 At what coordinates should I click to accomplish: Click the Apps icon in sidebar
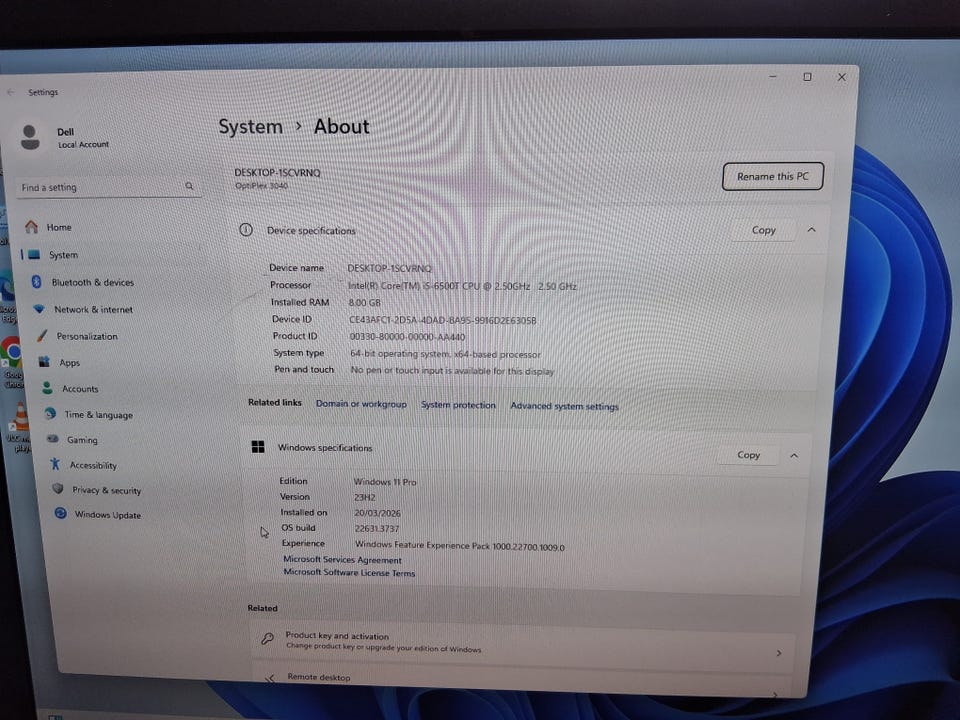pos(44,362)
